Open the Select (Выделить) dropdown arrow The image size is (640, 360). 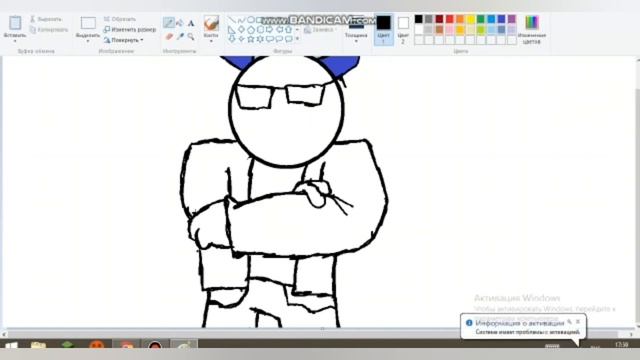(x=88, y=41)
